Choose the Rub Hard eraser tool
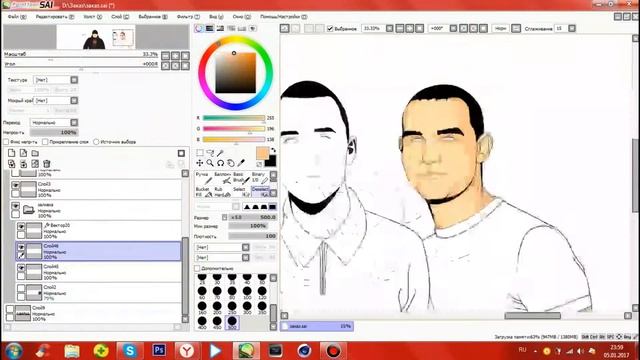Screen dimensions: 640x360 222,192
